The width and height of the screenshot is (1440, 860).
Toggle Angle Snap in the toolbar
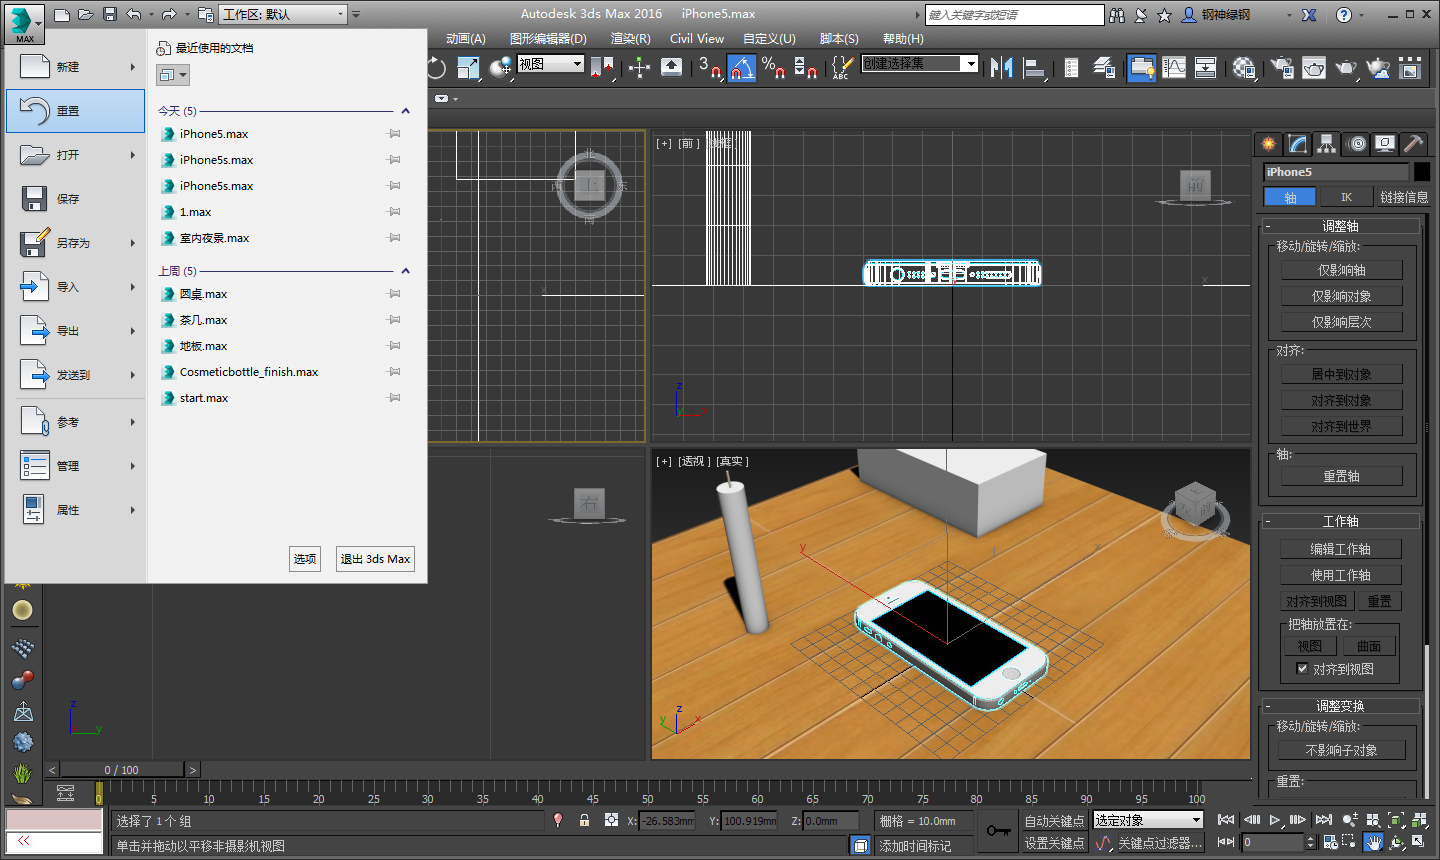pyautogui.click(x=741, y=67)
